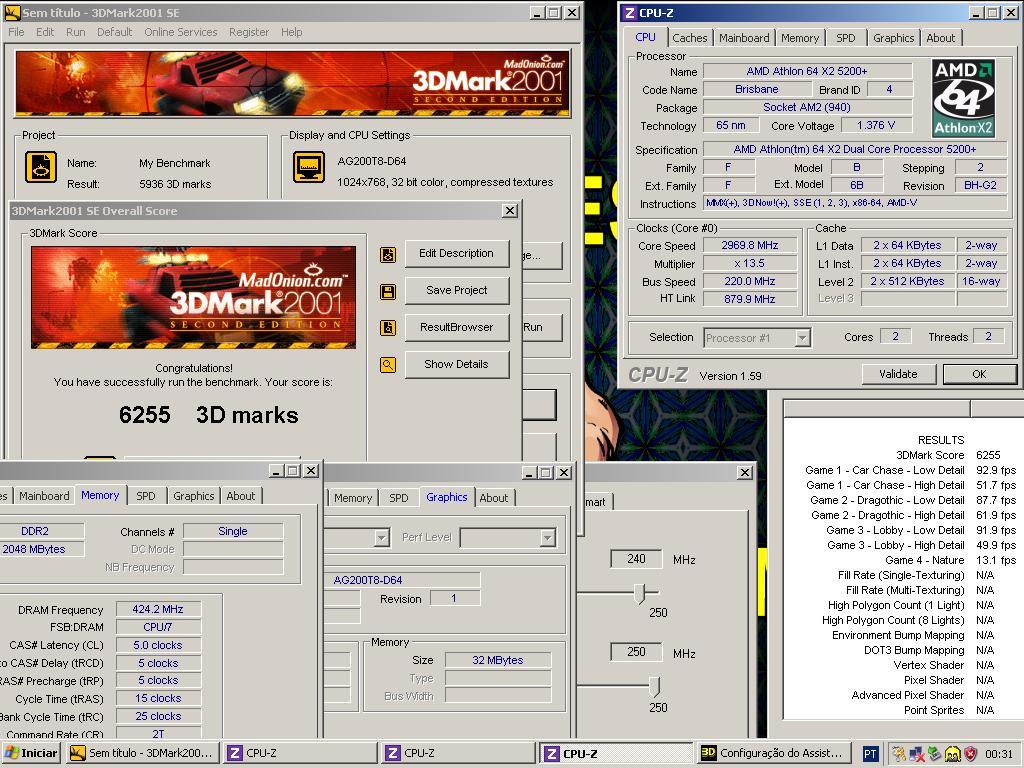Image resolution: width=1024 pixels, height=768 pixels.
Task: Click the Edit Description icon
Action: point(388,255)
